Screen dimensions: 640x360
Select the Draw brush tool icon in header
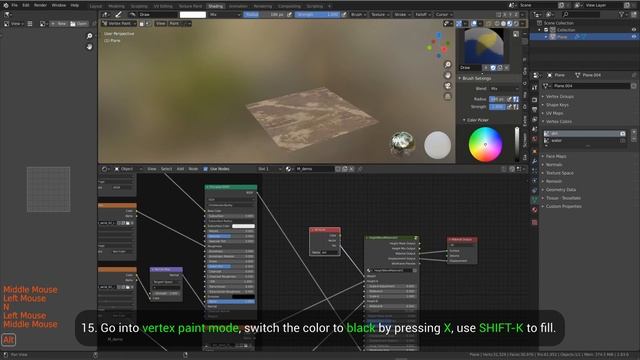point(118,15)
